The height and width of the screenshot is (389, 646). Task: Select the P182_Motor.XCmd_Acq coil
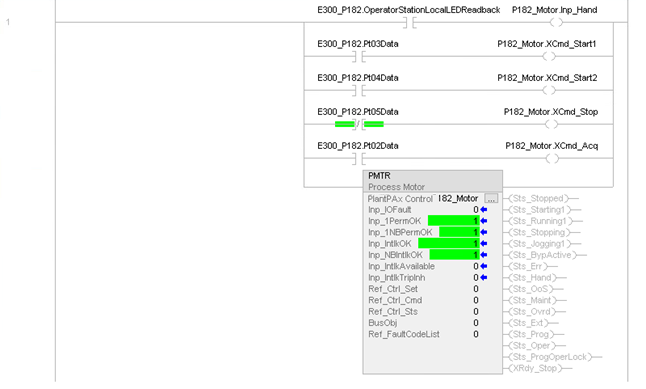coord(552,158)
